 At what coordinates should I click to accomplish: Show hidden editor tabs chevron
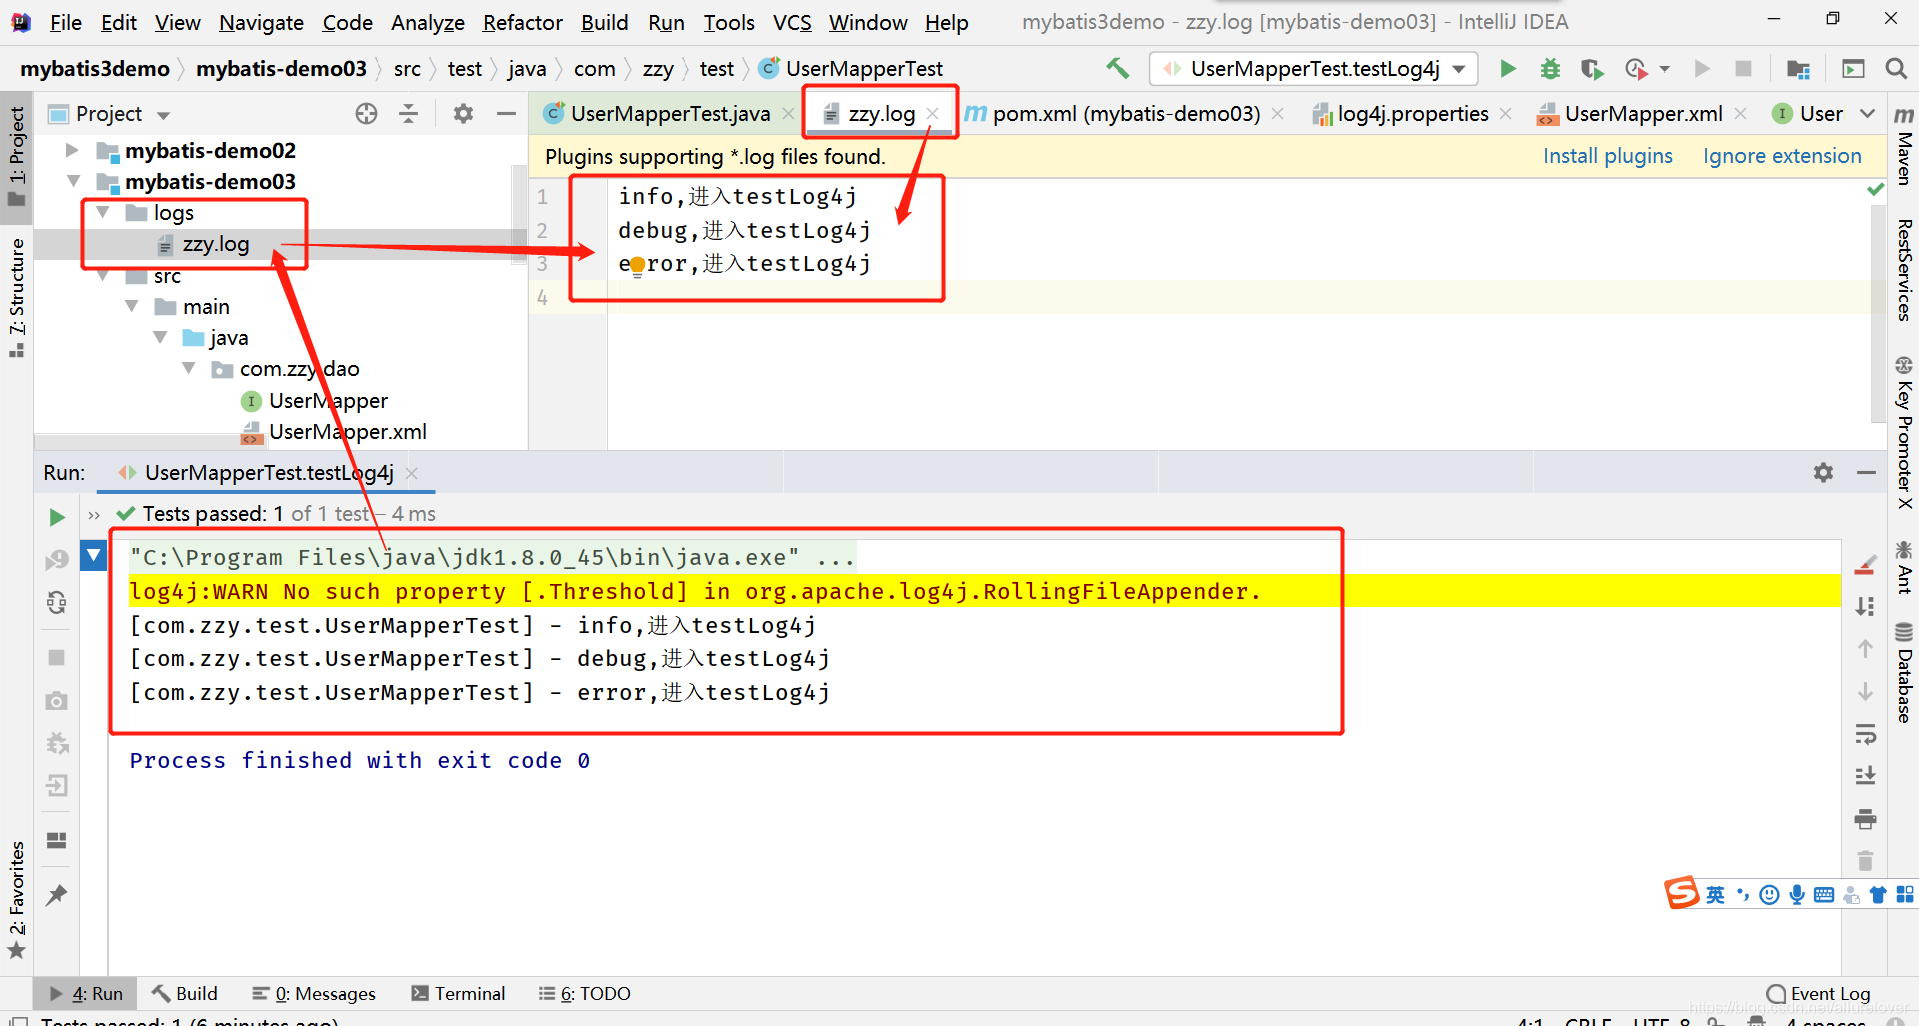tap(1867, 113)
